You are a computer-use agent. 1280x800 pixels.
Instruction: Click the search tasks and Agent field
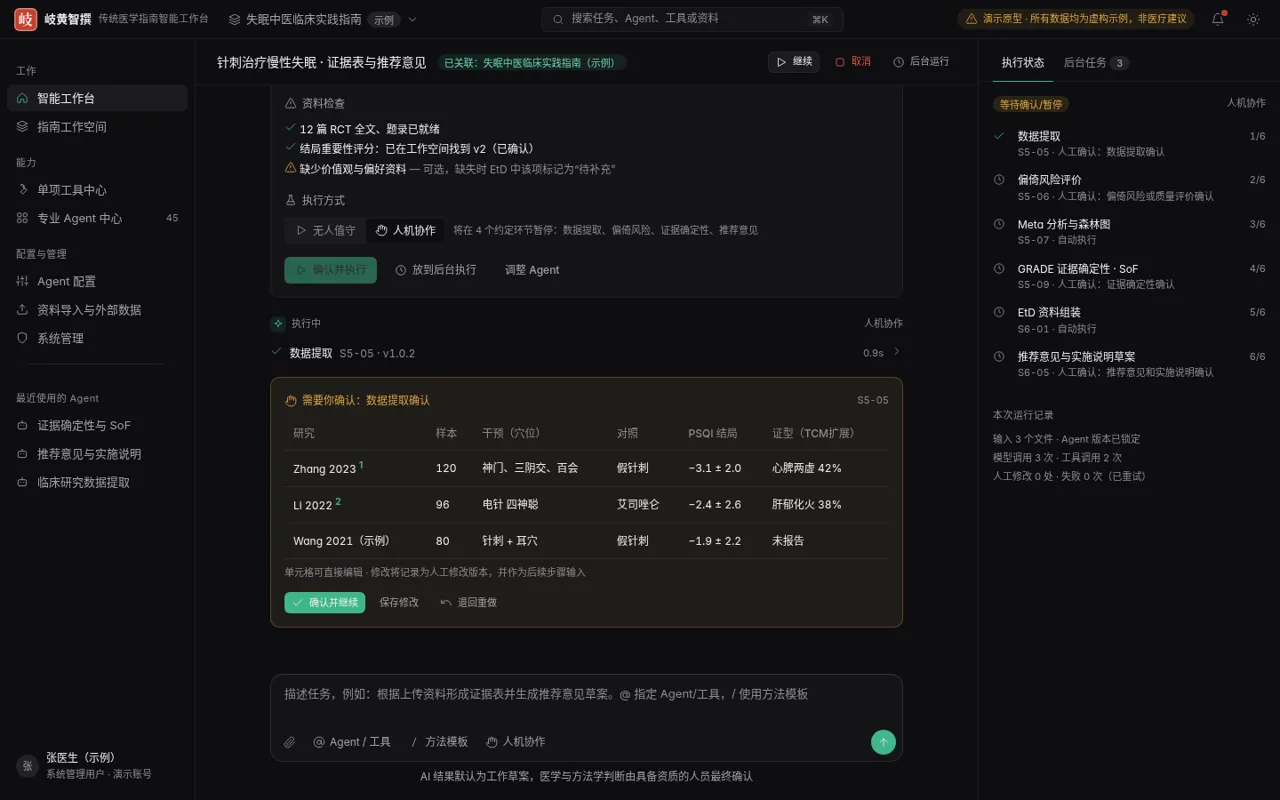coord(692,19)
